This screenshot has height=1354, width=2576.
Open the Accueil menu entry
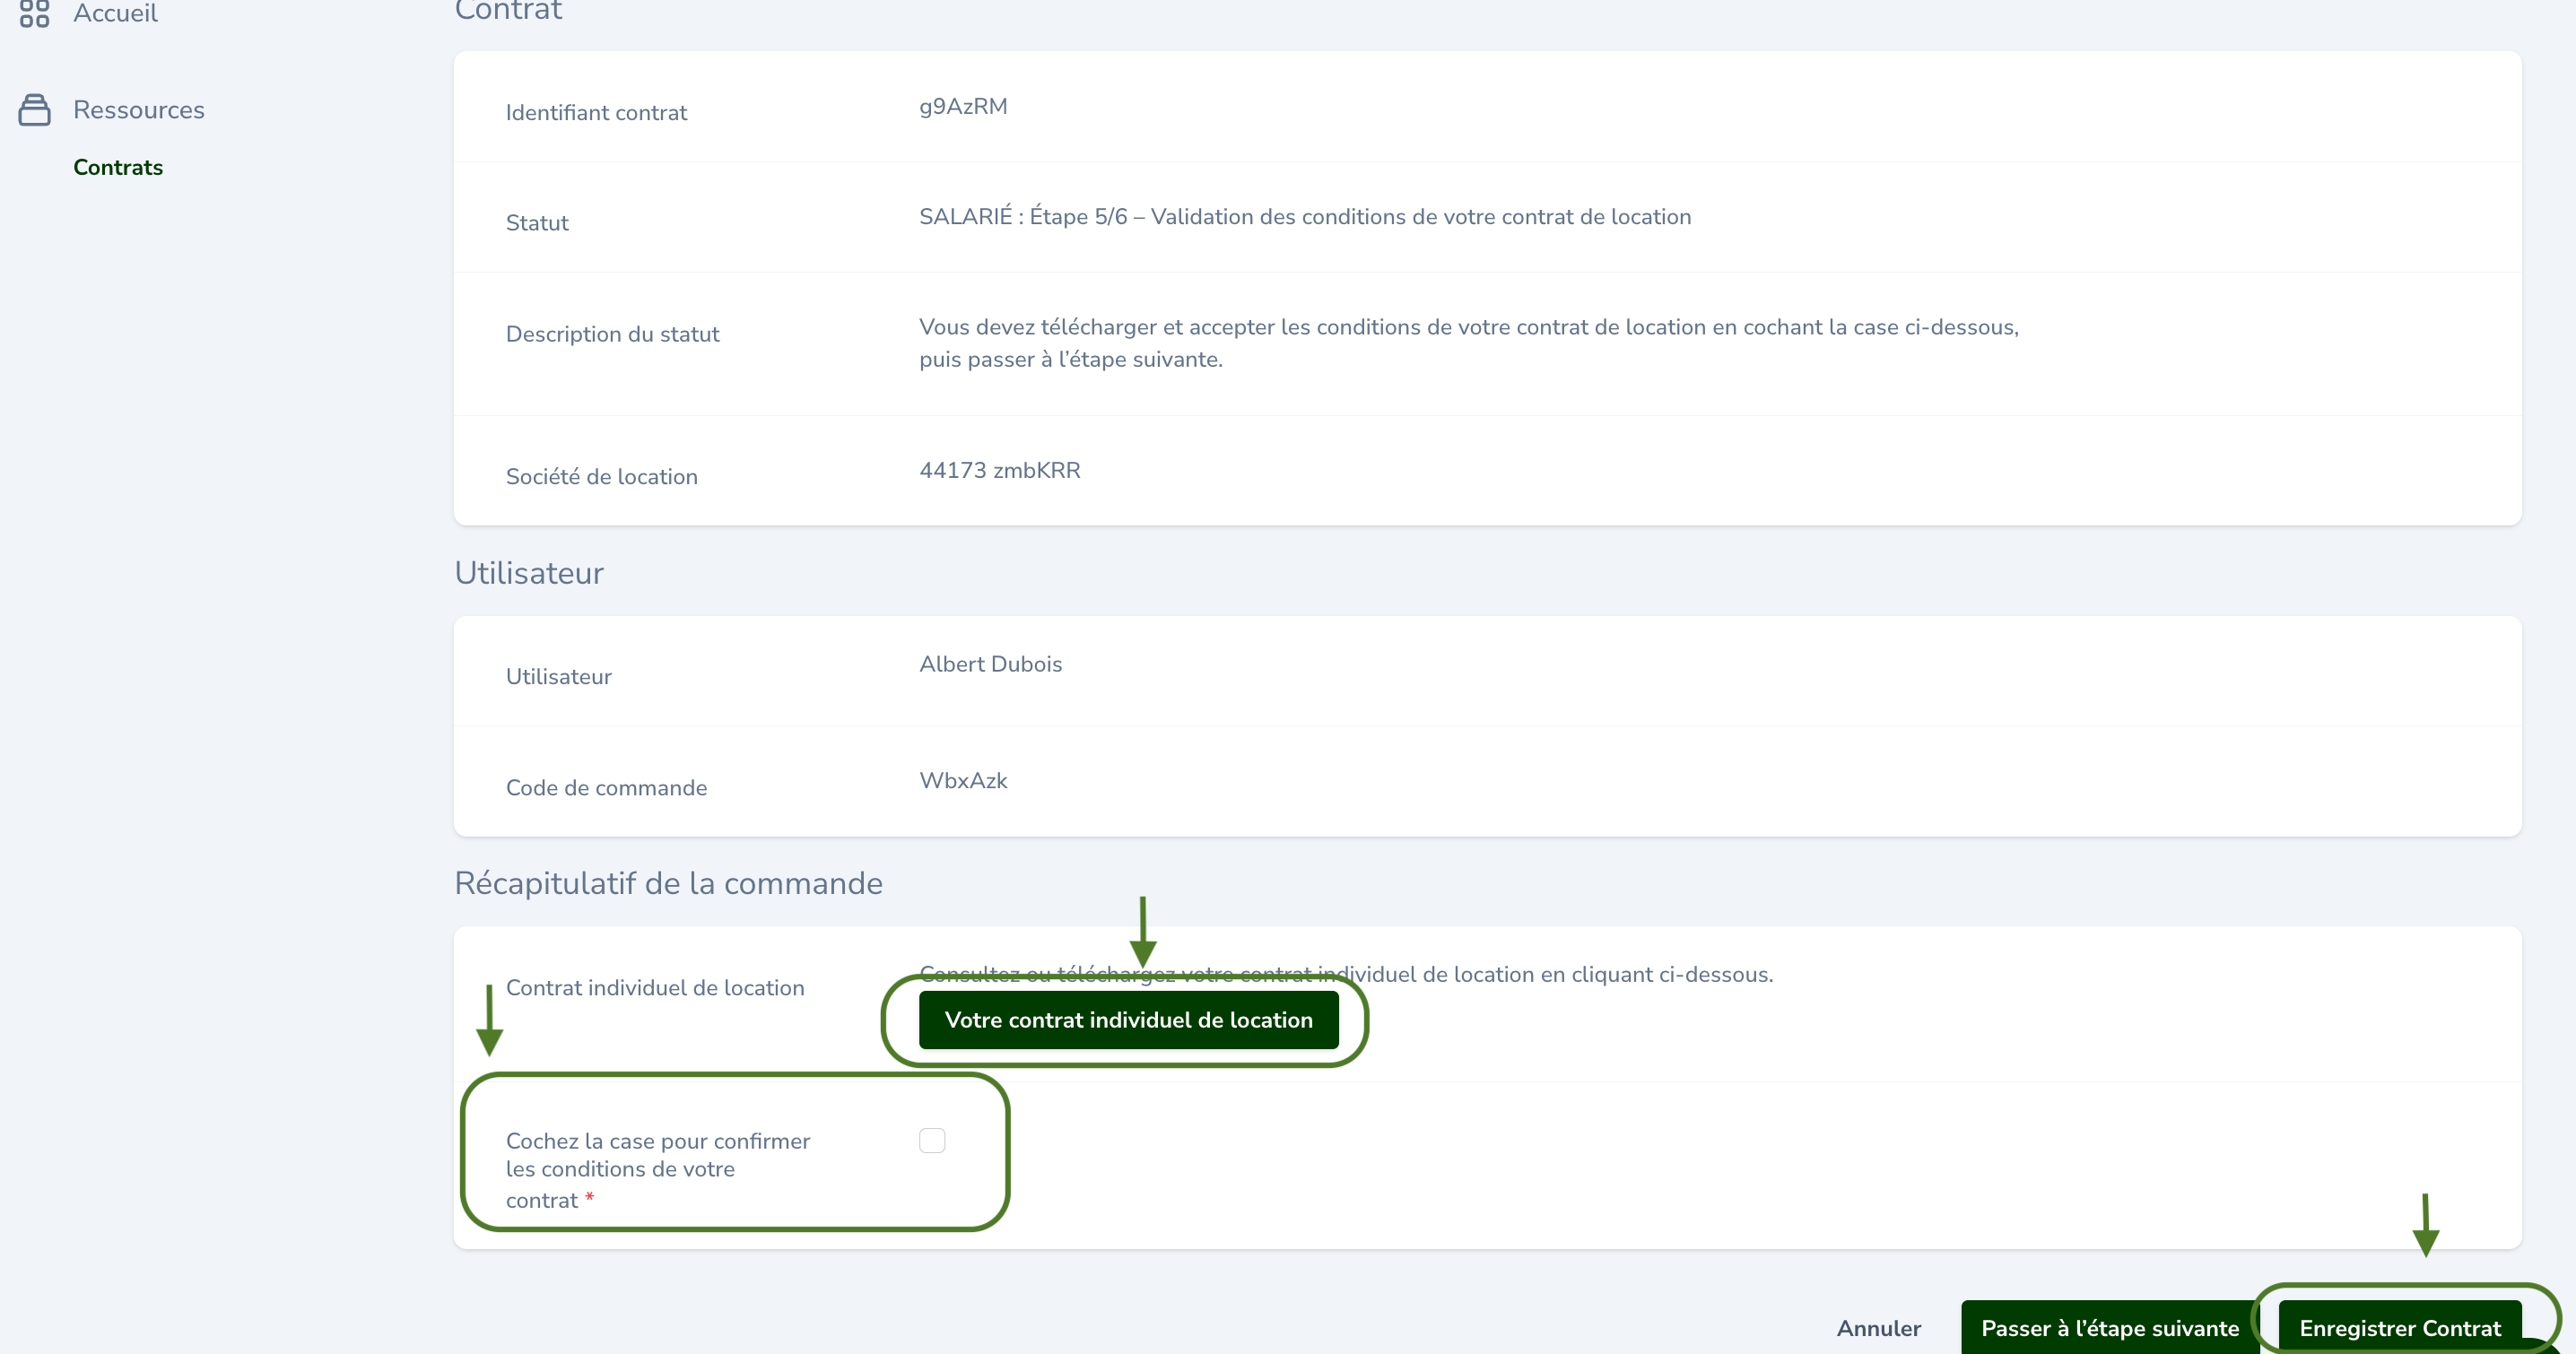[115, 13]
